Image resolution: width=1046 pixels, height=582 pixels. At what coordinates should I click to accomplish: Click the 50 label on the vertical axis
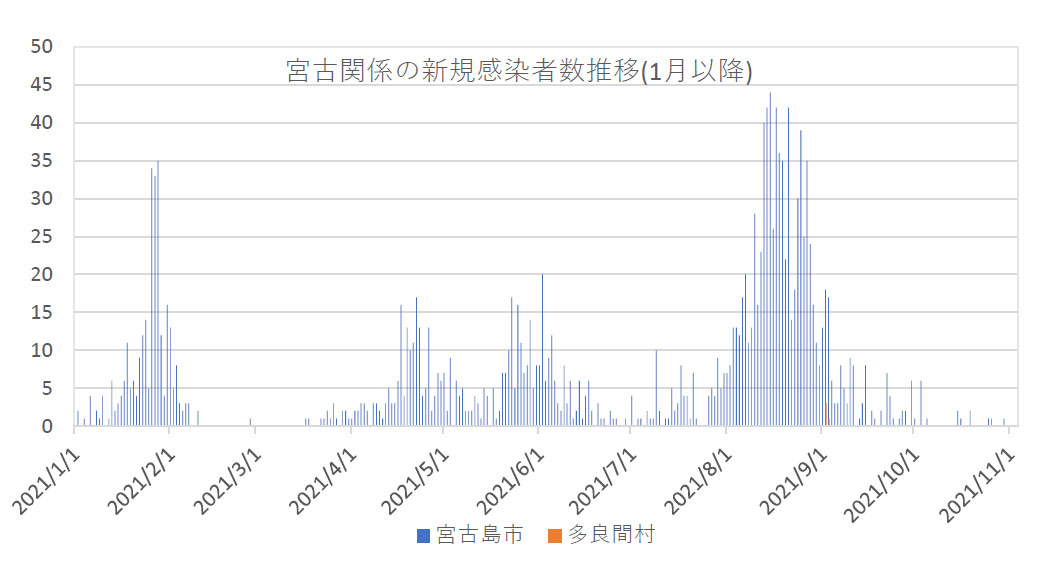click(43, 47)
